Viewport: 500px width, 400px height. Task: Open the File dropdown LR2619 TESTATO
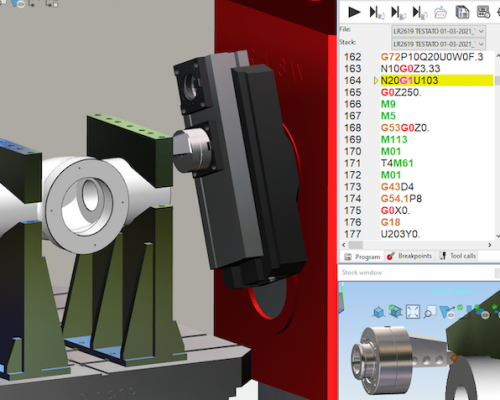click(x=438, y=31)
